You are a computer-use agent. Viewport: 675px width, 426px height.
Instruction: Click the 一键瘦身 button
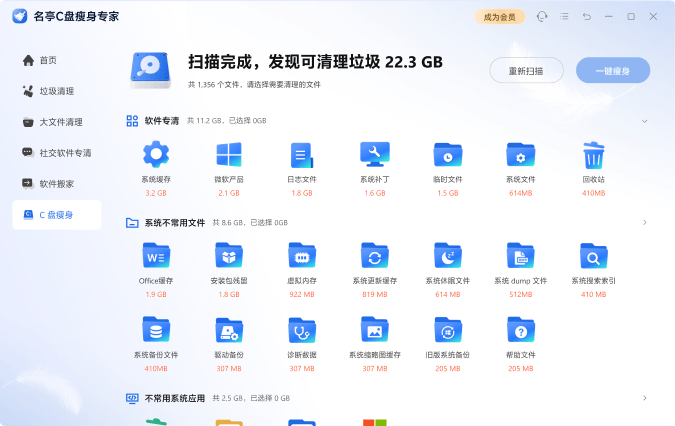[613, 70]
